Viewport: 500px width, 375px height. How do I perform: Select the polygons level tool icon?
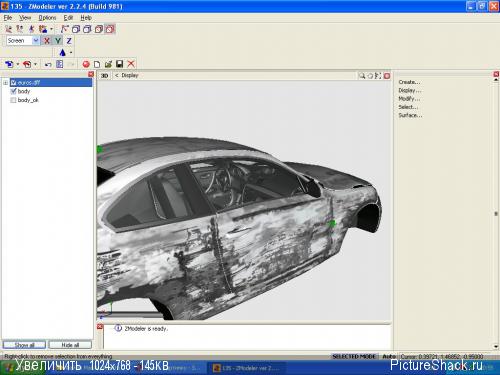tap(32, 29)
